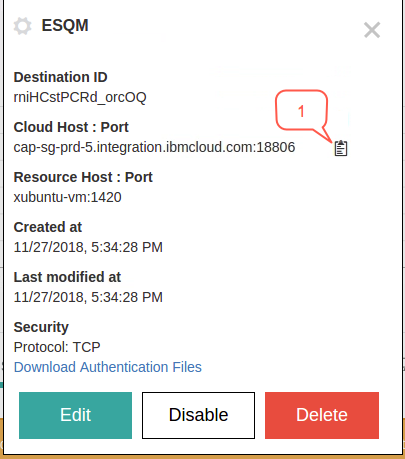Select the Destination ID value rniHCstPCRd_orcOQ

[80, 97]
